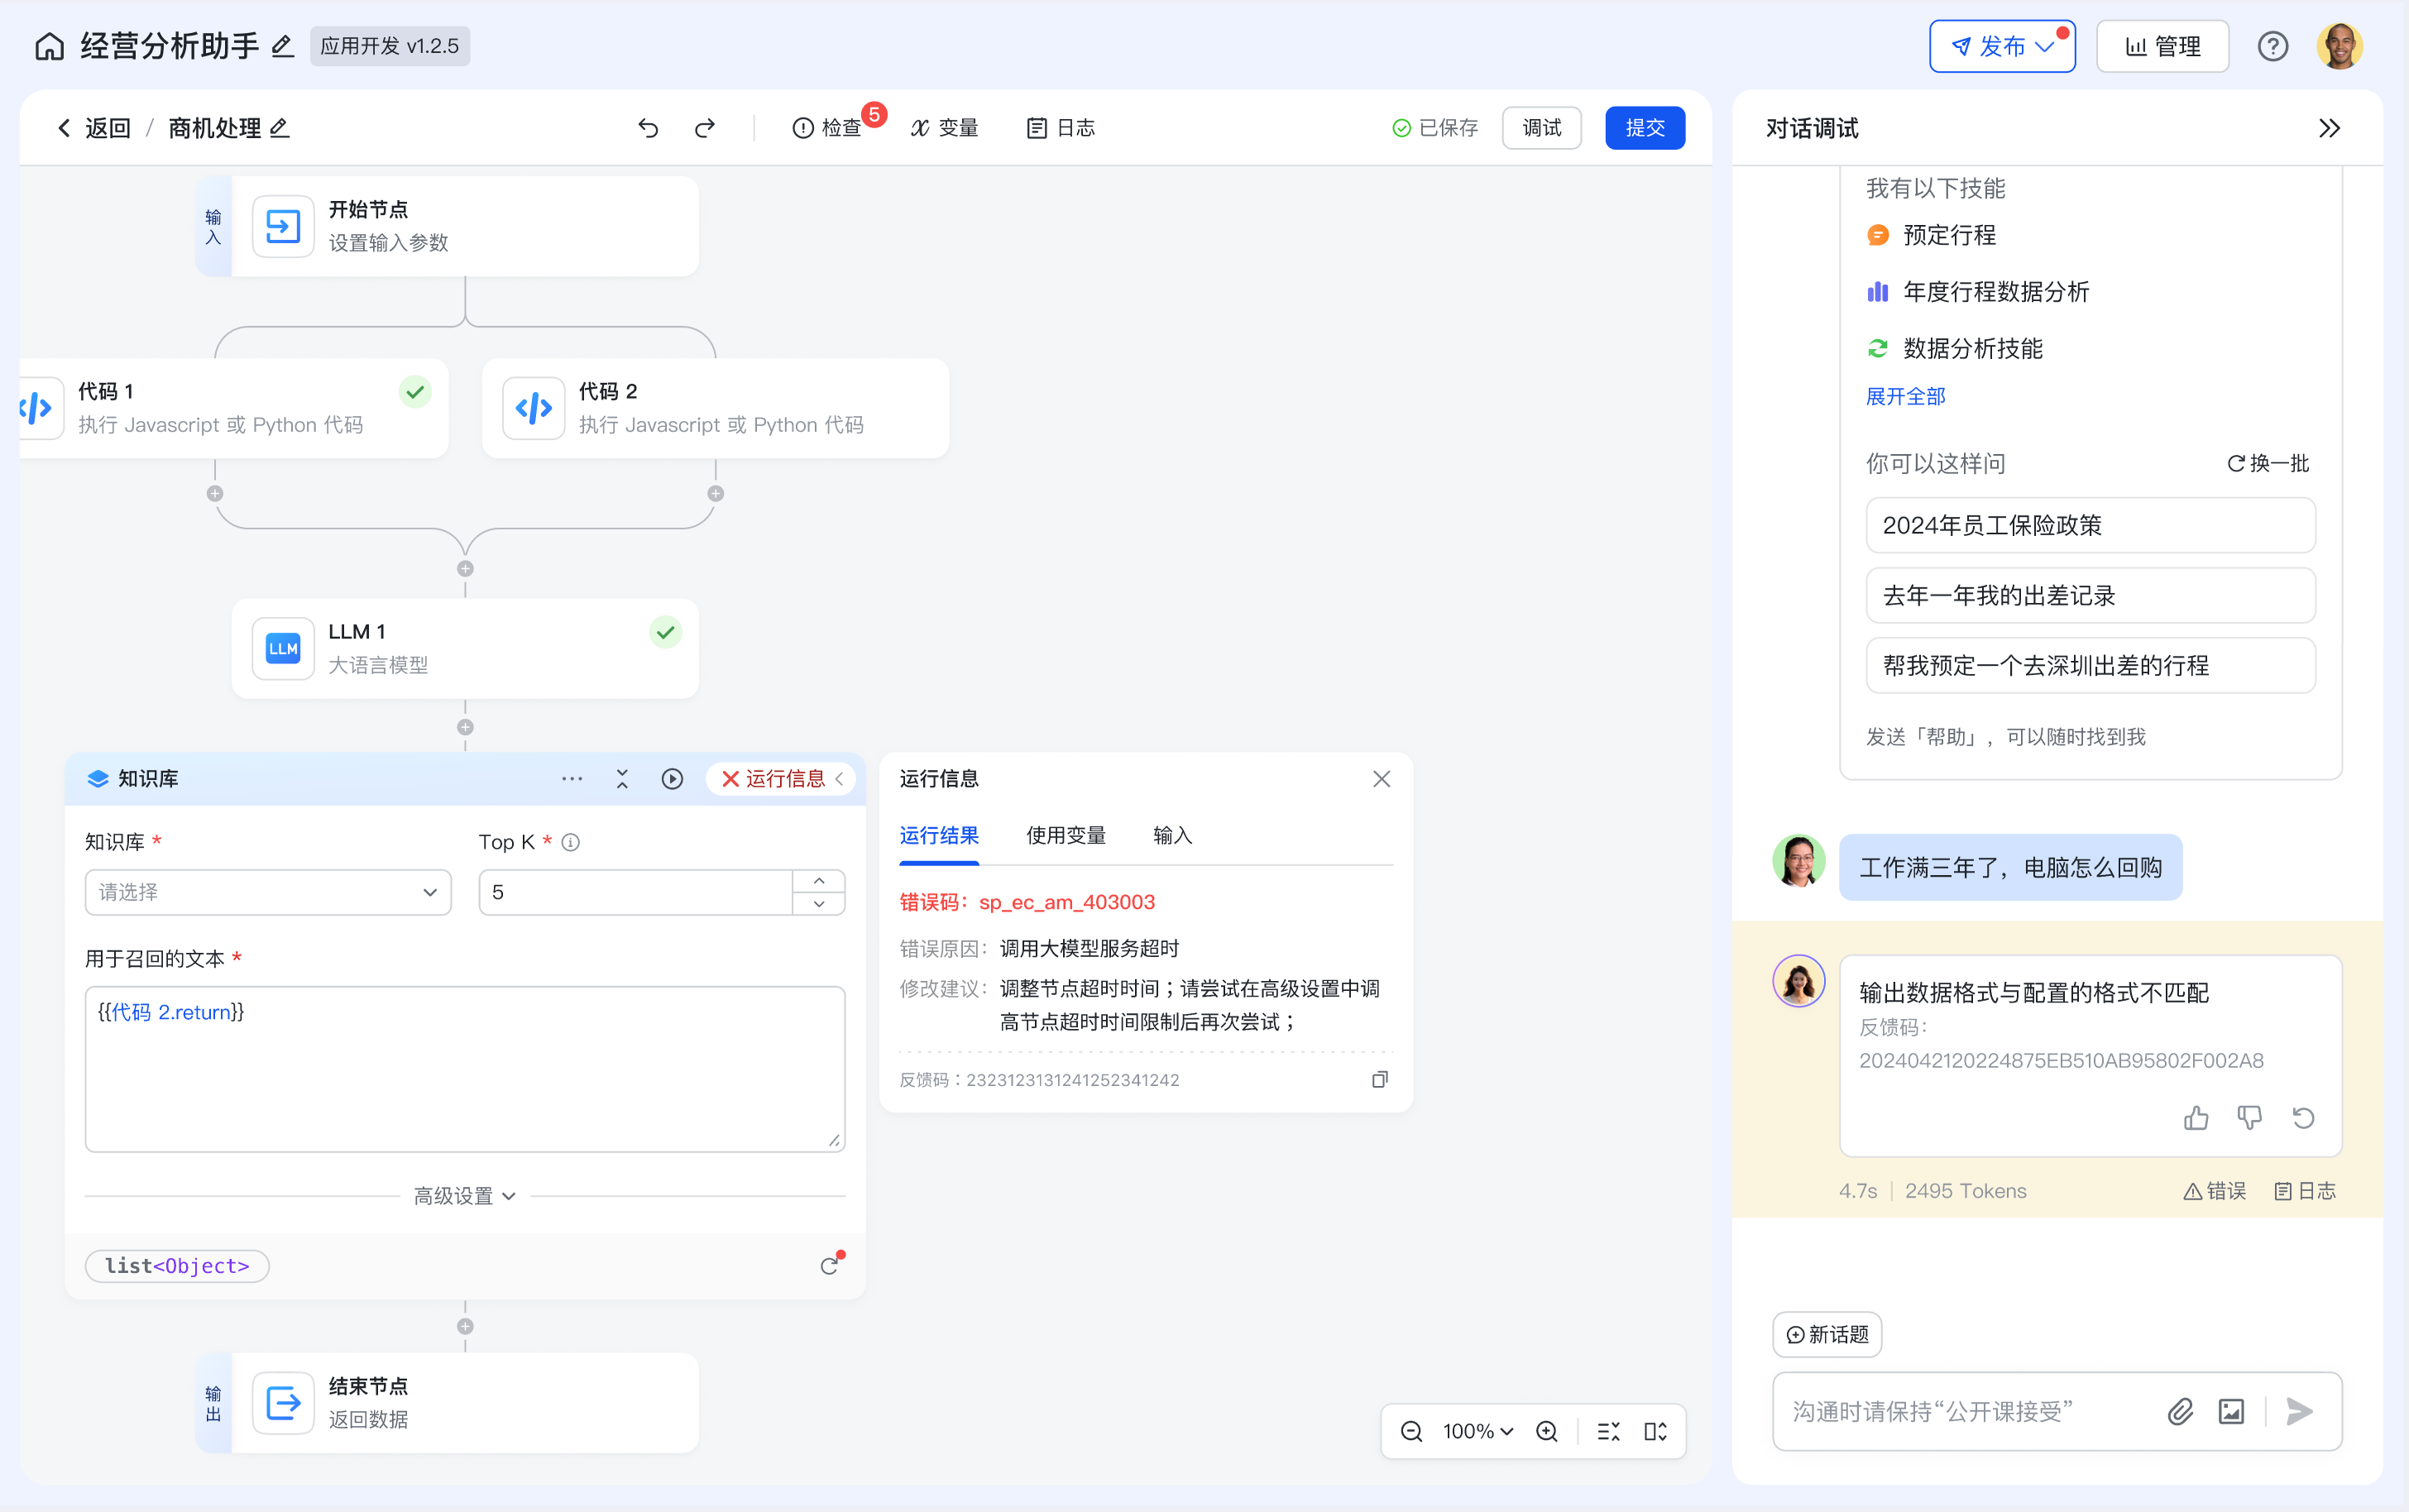
Task: Open the 错误 details under response
Action: coord(2214,1191)
